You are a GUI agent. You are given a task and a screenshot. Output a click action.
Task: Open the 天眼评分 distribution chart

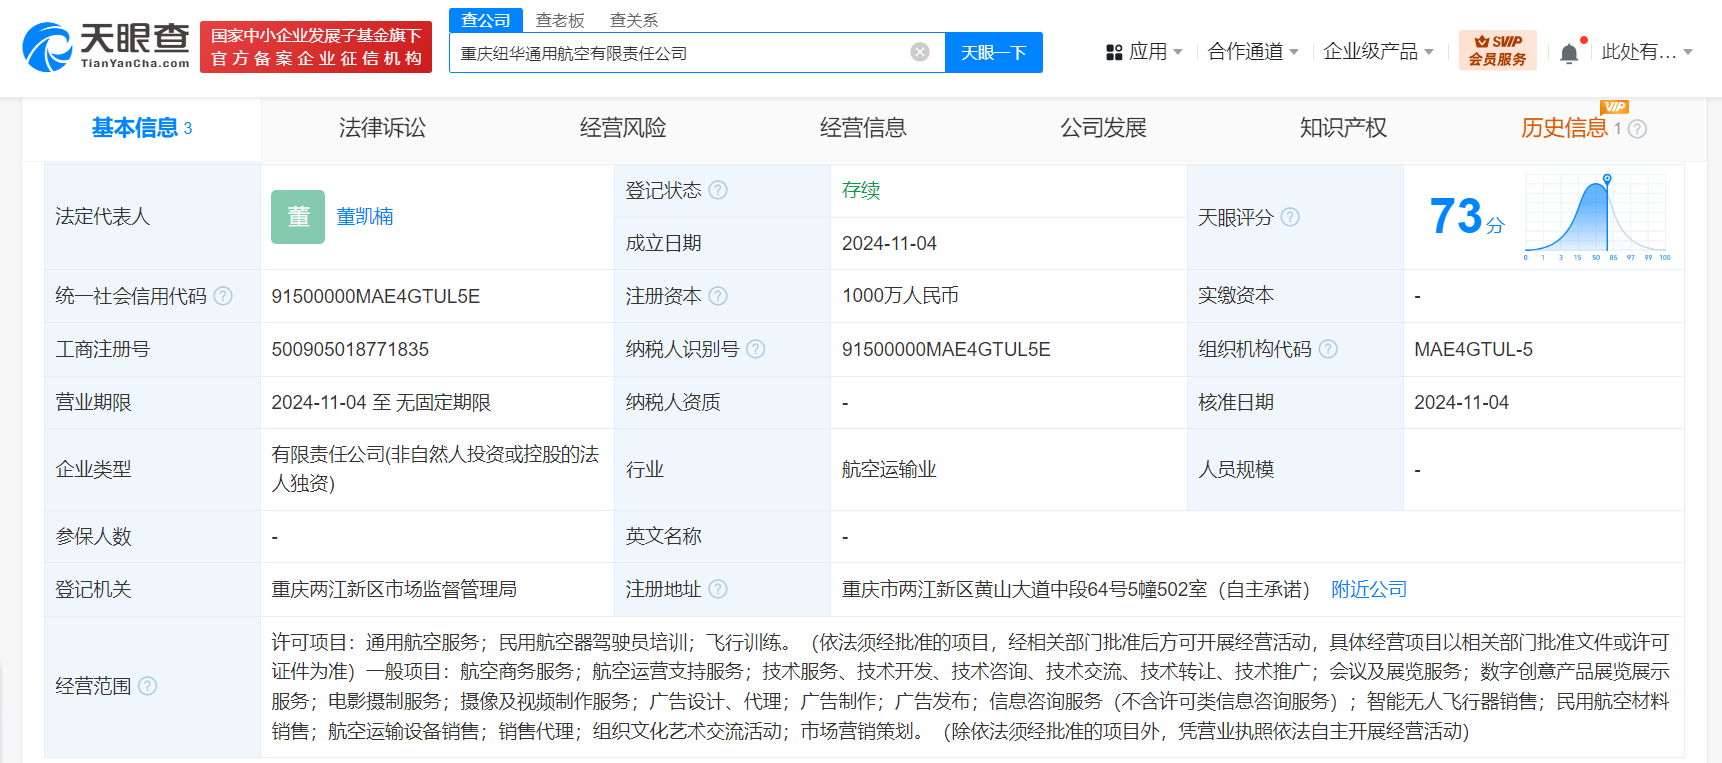[x=1596, y=217]
